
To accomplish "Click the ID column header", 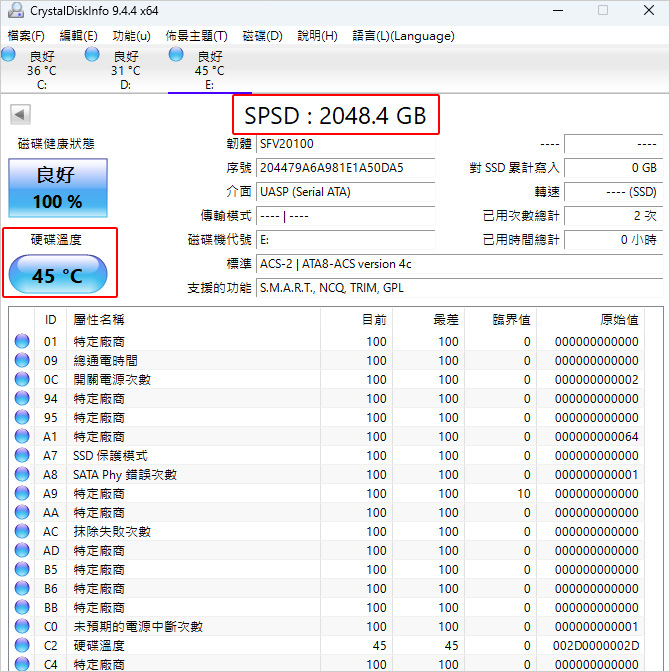I will coord(51,319).
